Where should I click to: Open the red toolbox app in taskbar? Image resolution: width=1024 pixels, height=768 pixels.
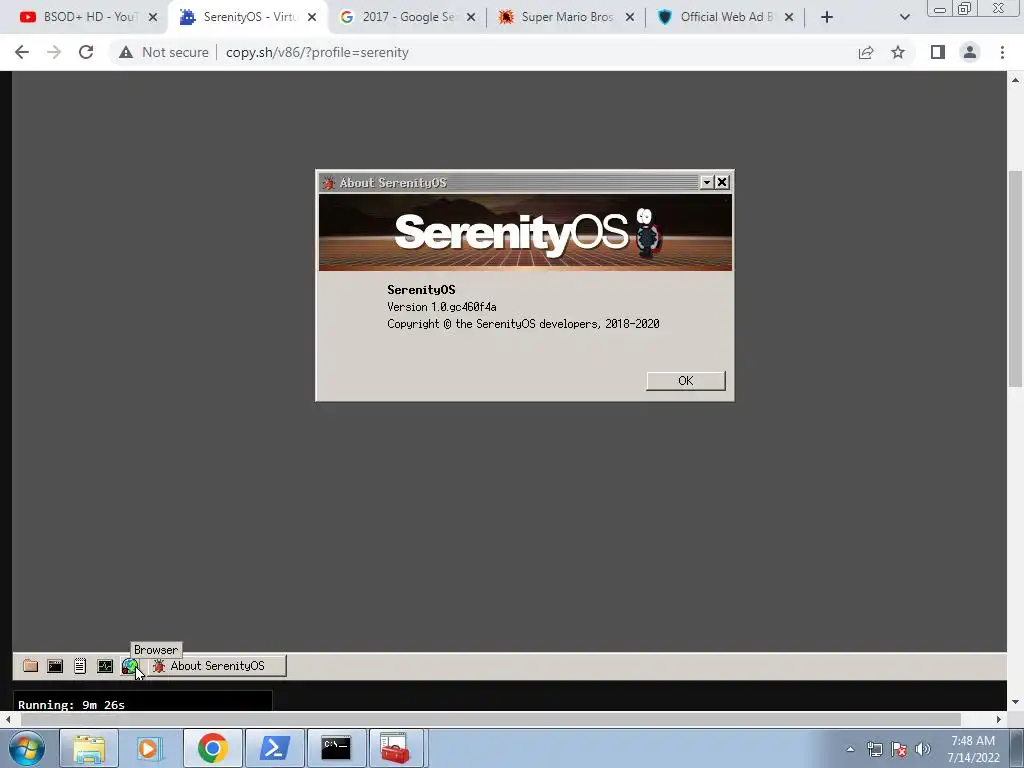point(394,748)
